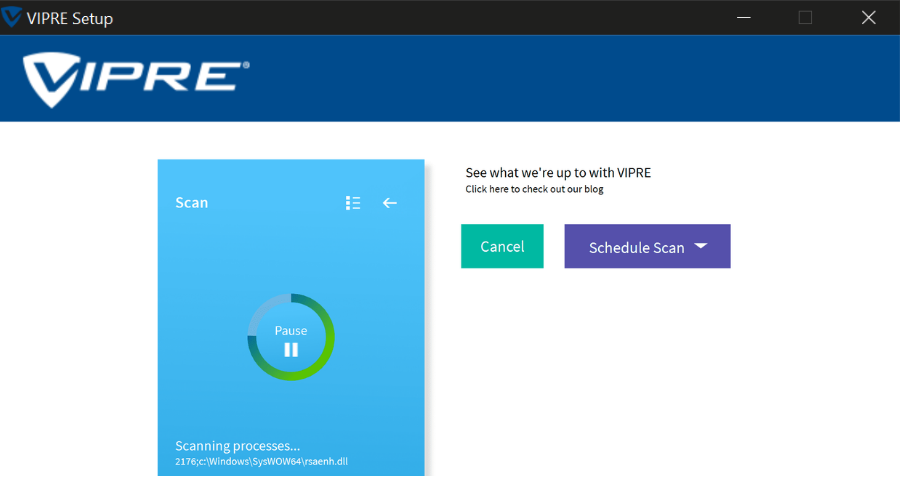Click the rsaenh.dll file path text
This screenshot has height=500, width=900.
tap(261, 462)
